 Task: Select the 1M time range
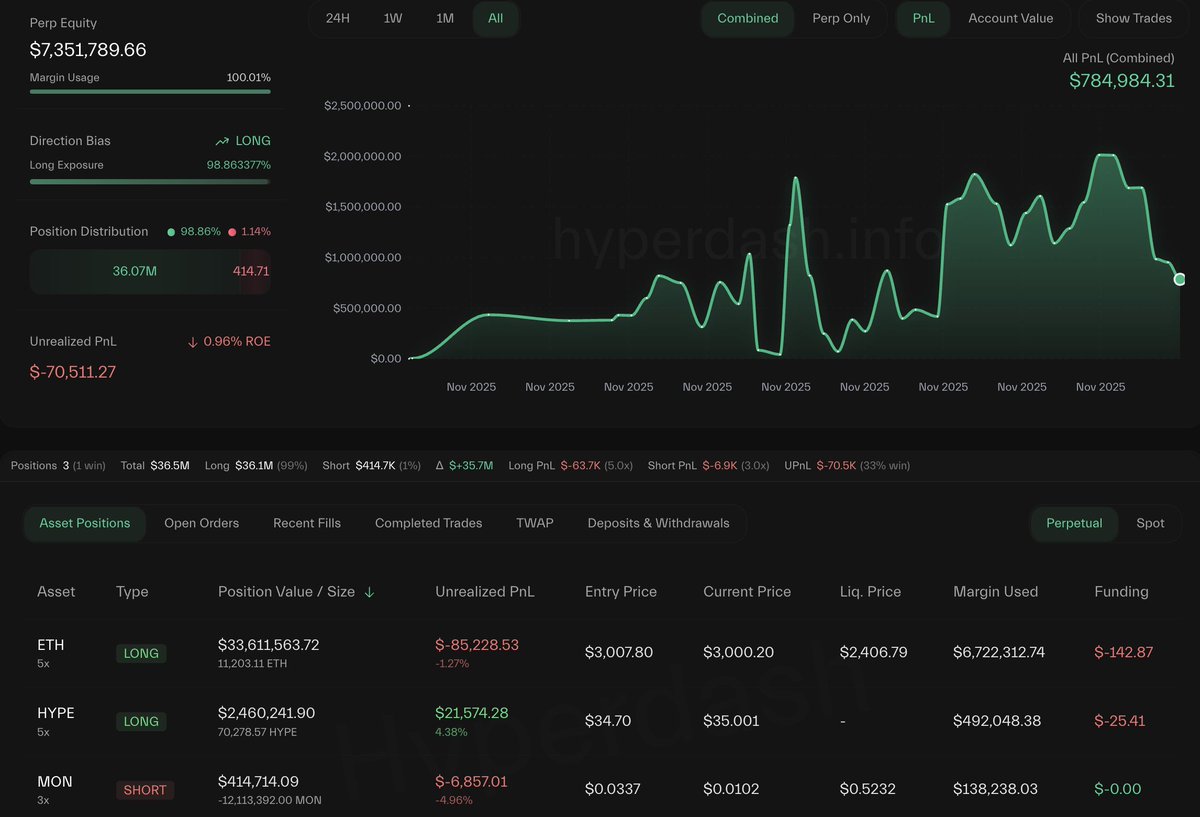coord(445,18)
